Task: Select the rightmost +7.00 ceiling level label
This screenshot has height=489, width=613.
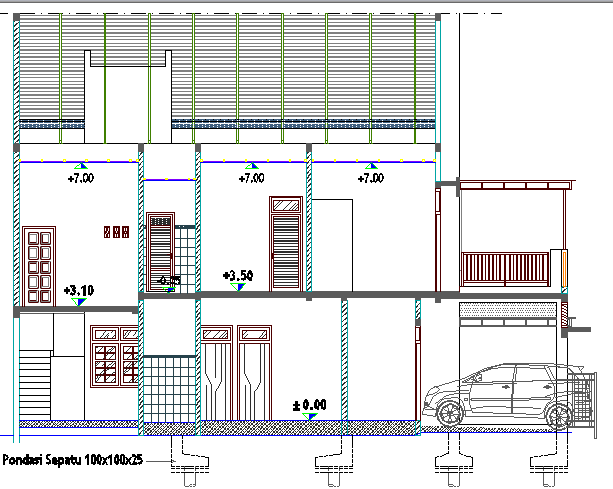Action: click(x=370, y=178)
